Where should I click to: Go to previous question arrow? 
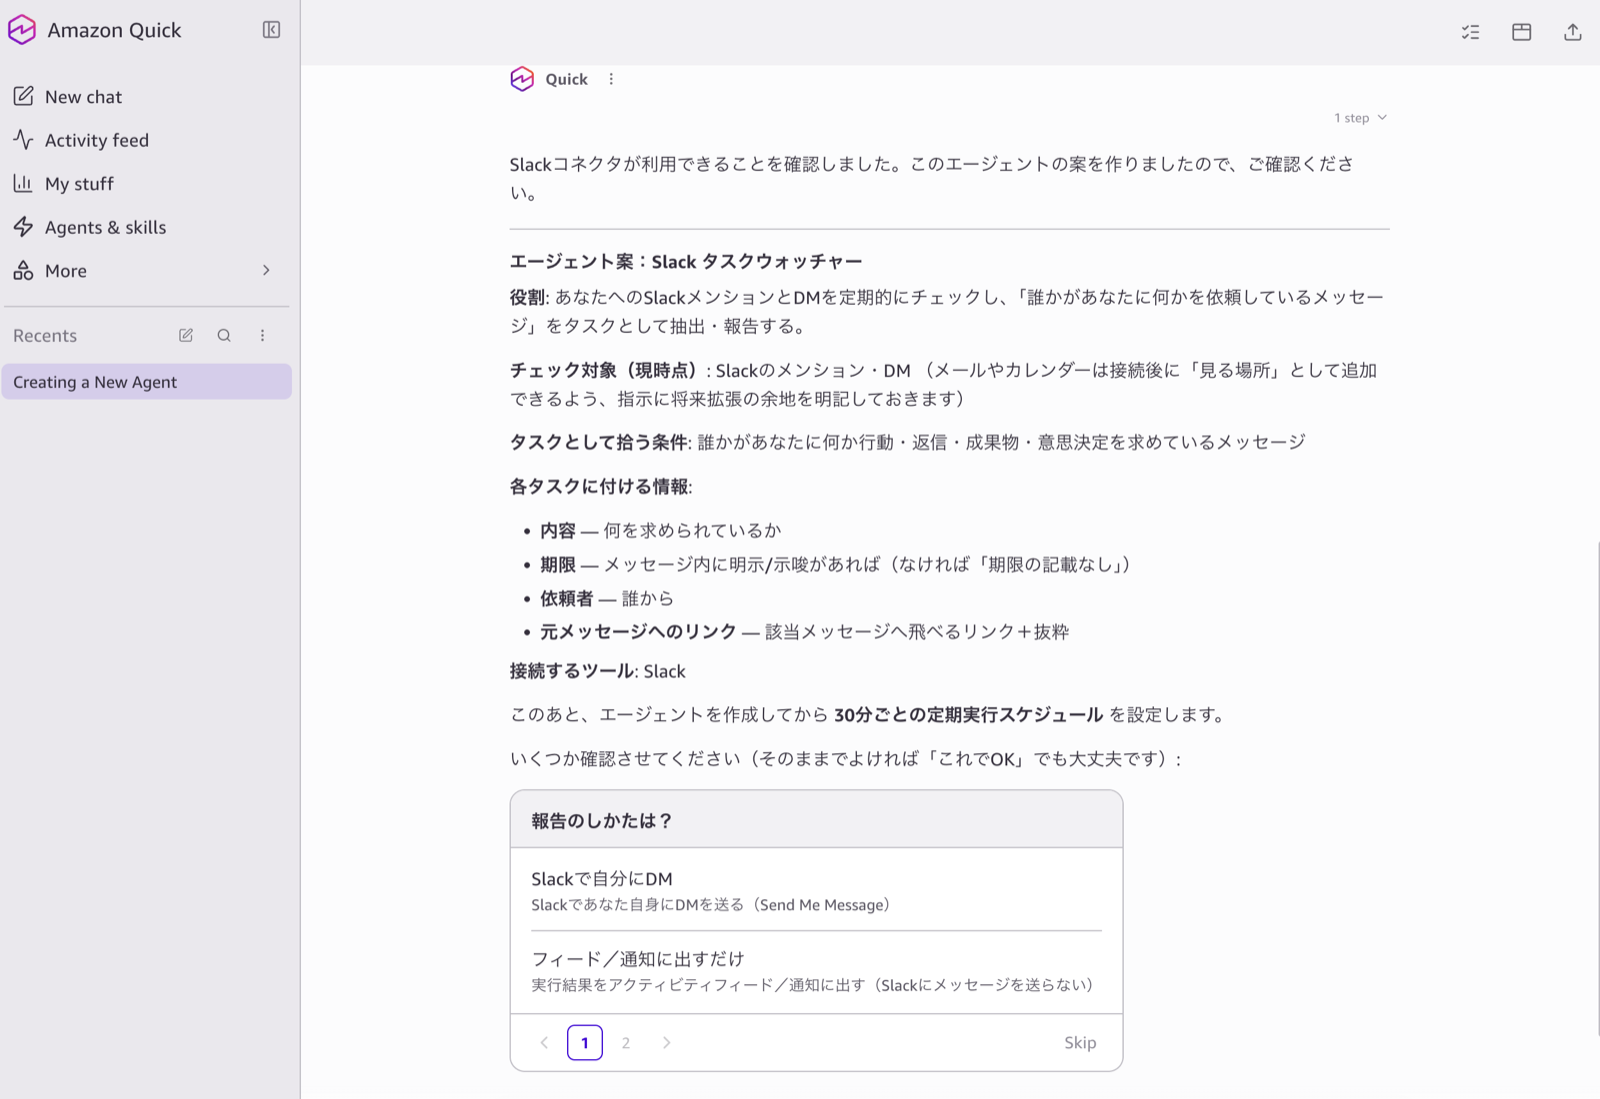pyautogui.click(x=544, y=1043)
